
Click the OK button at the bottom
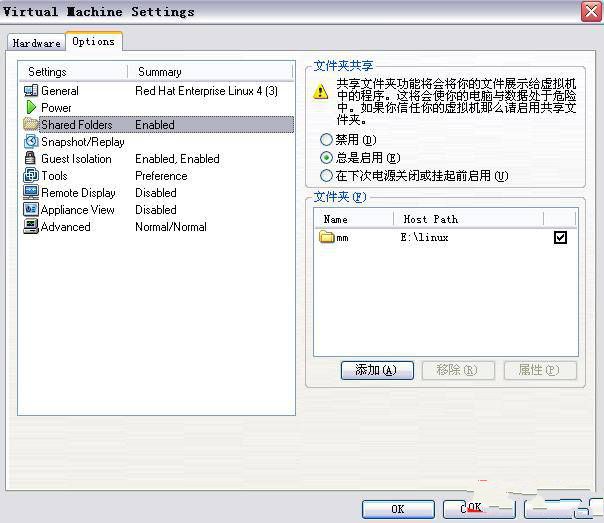pos(398,509)
